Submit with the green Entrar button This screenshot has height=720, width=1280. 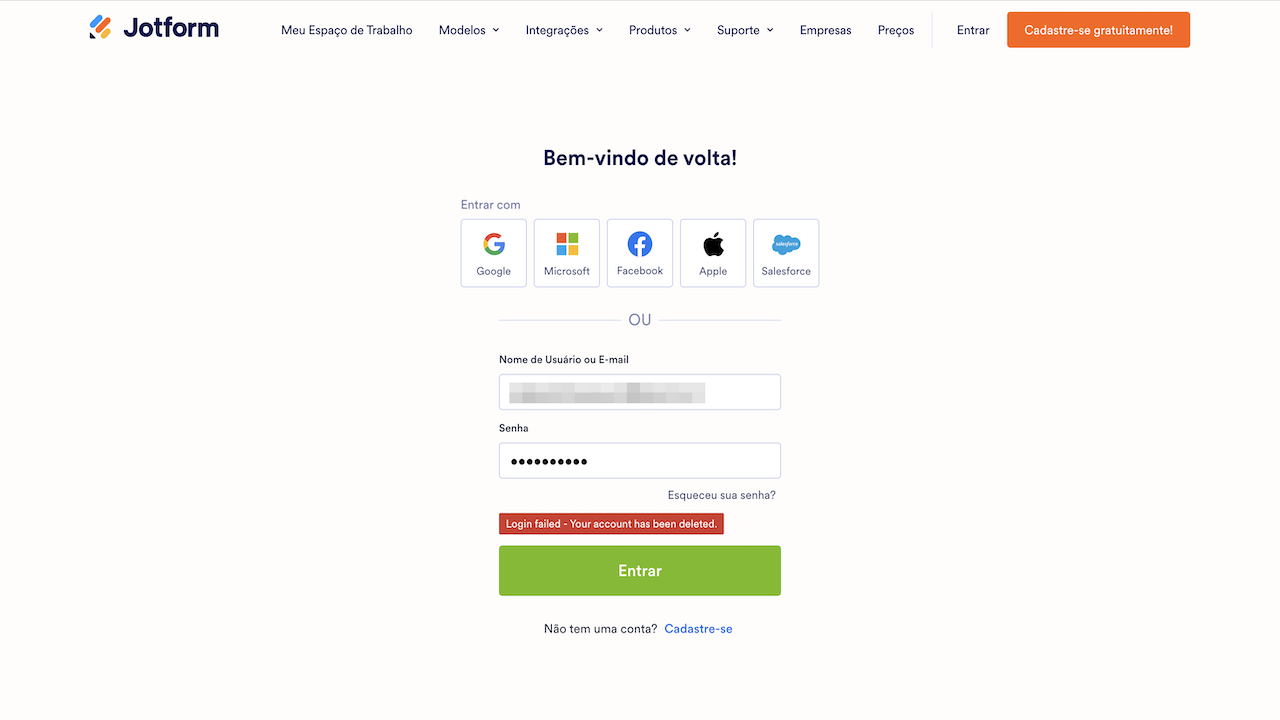640,571
